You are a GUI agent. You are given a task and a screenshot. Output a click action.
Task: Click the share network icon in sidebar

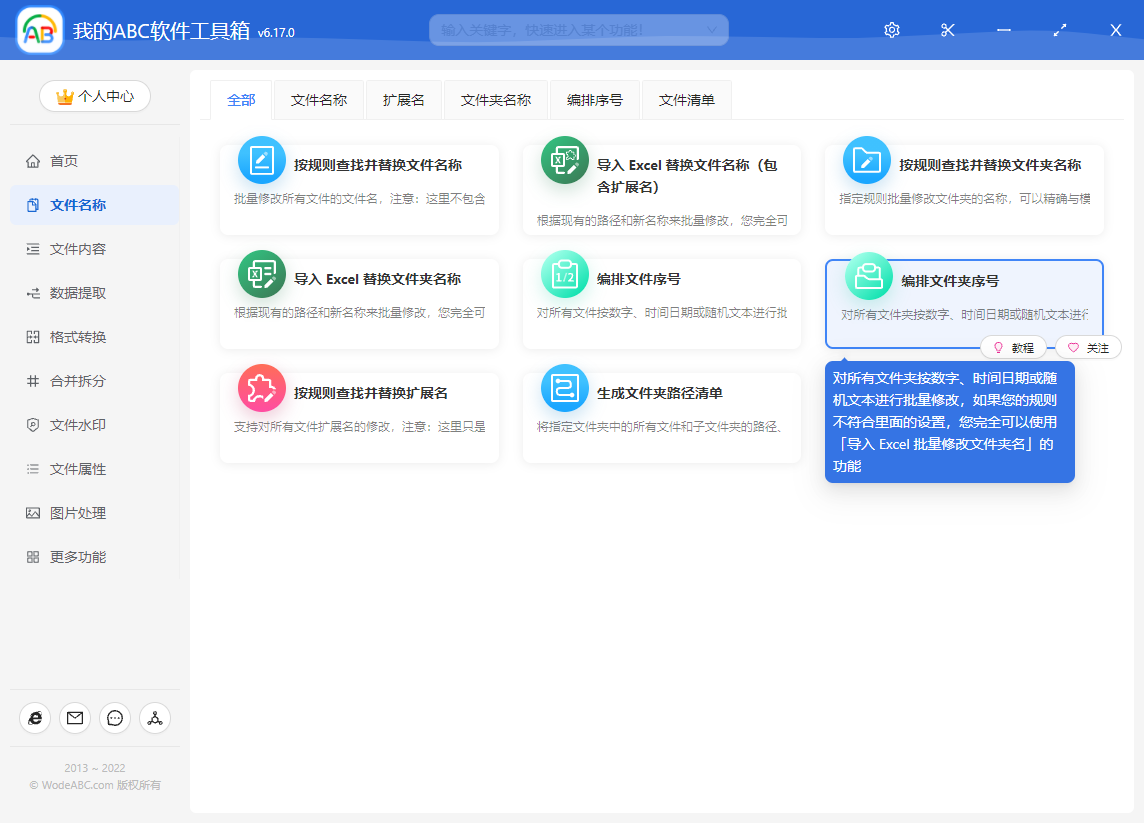point(155,718)
